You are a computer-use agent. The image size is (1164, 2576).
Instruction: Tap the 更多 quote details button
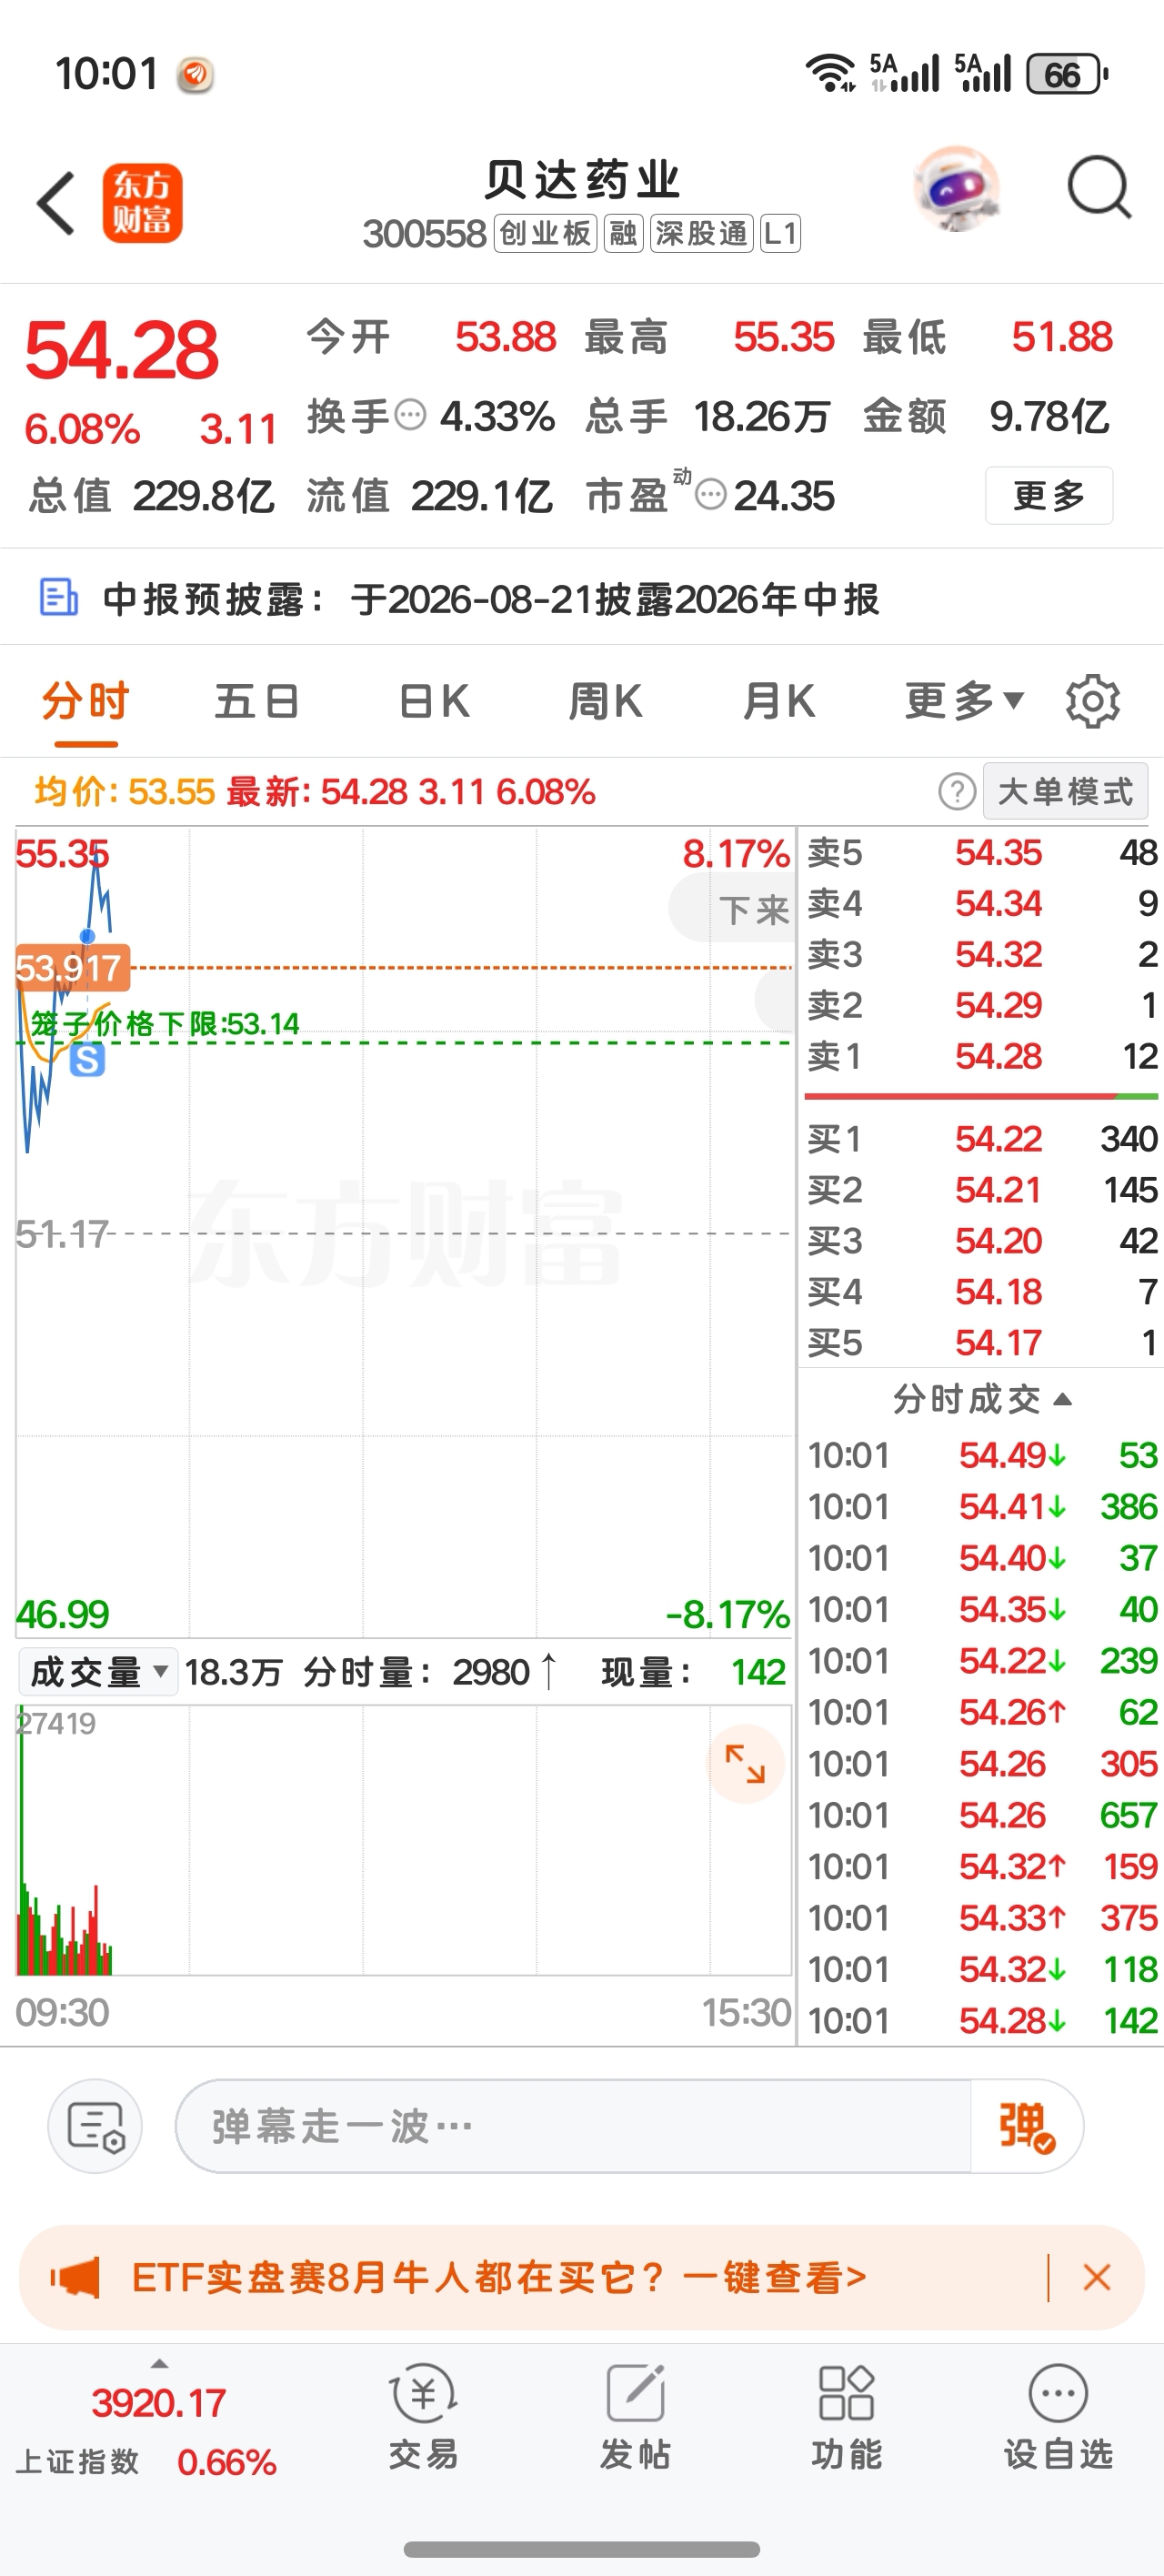coord(1049,495)
